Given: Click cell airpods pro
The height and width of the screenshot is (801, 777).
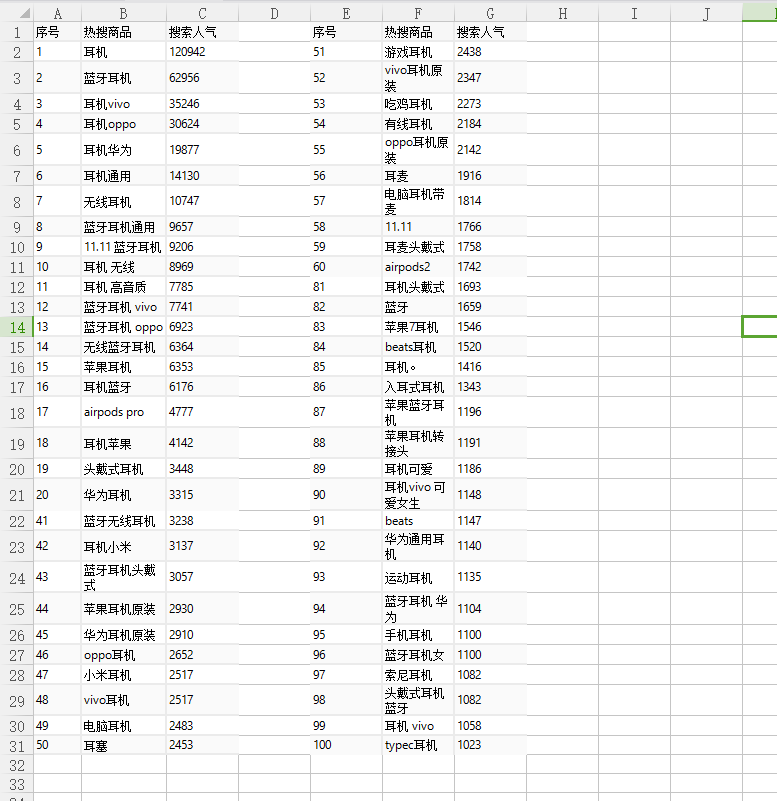Looking at the screenshot, I should [124, 412].
